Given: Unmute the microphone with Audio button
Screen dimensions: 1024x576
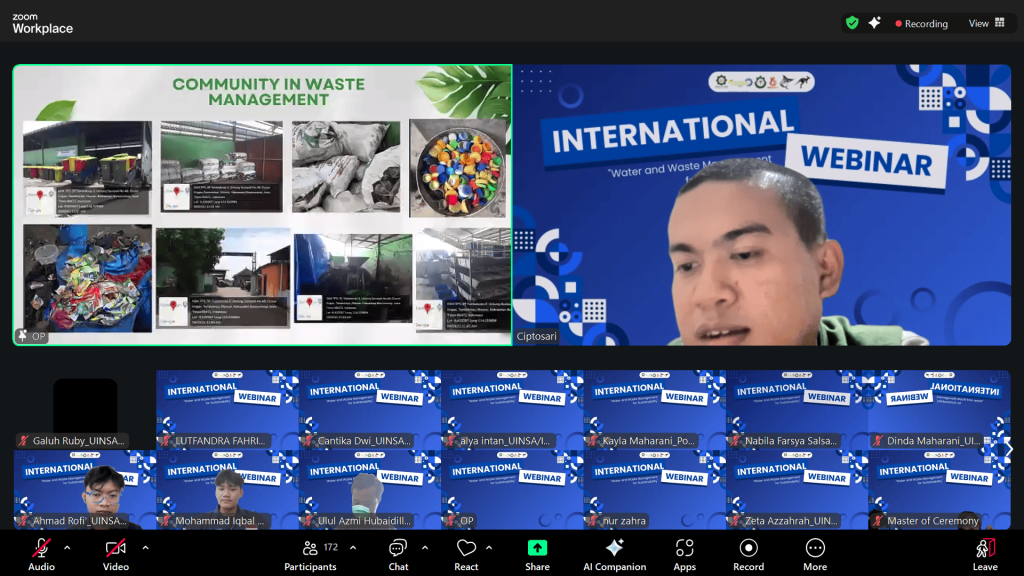Looking at the screenshot, I should click(41, 552).
